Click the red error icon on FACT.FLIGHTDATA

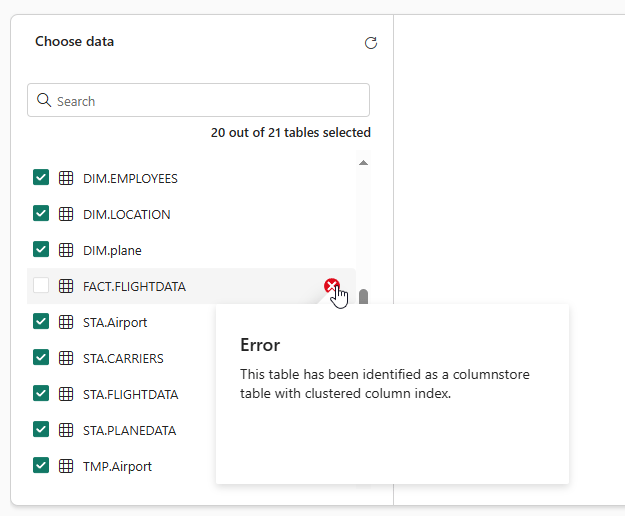point(331,287)
